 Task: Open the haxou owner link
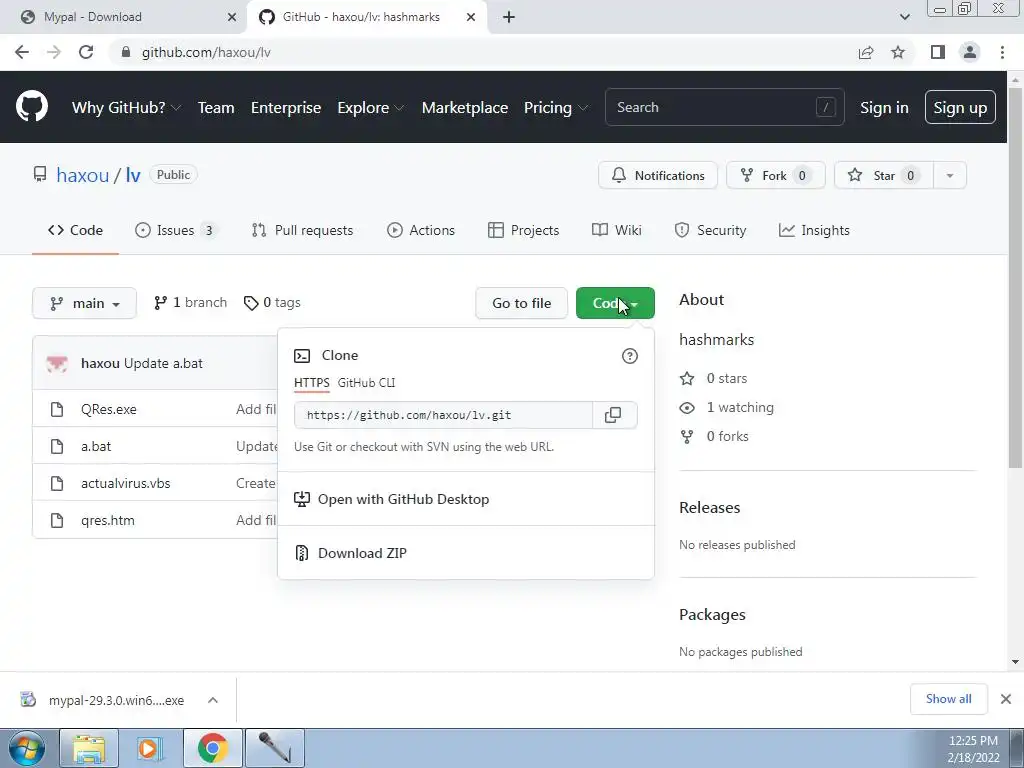pyautogui.click(x=82, y=175)
